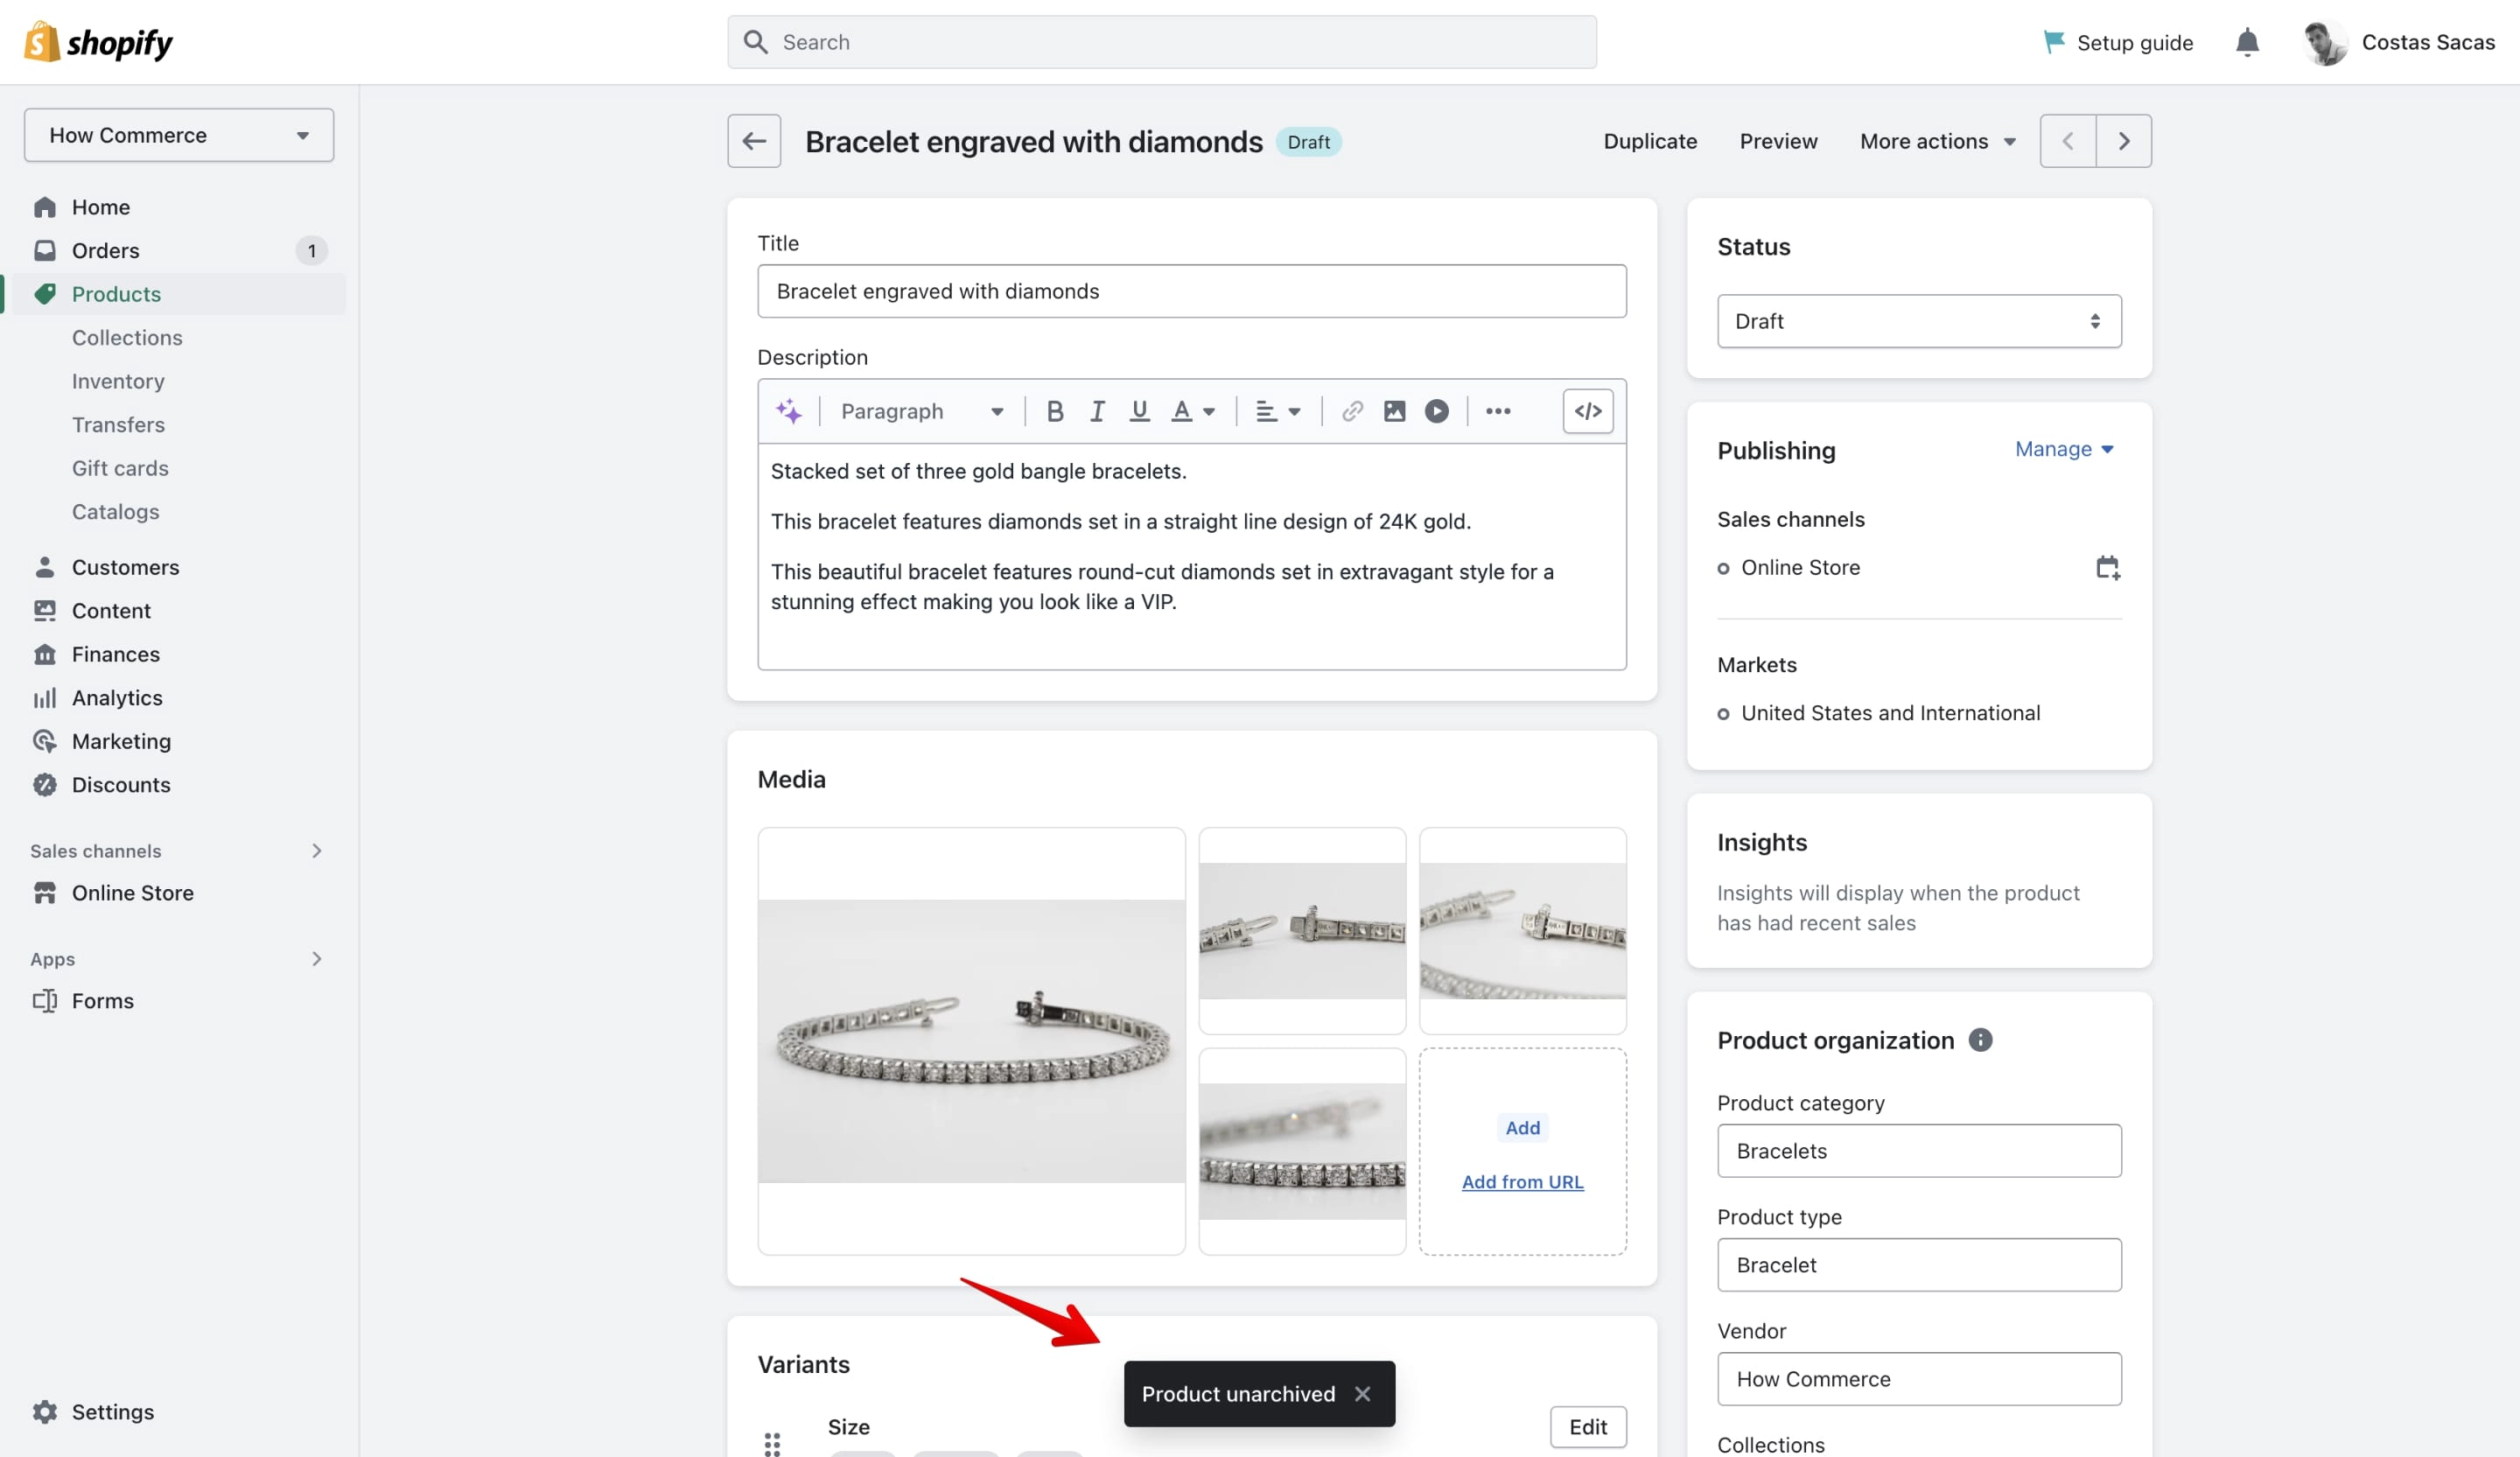
Task: Click the Shopify logo
Action: [x=98, y=42]
